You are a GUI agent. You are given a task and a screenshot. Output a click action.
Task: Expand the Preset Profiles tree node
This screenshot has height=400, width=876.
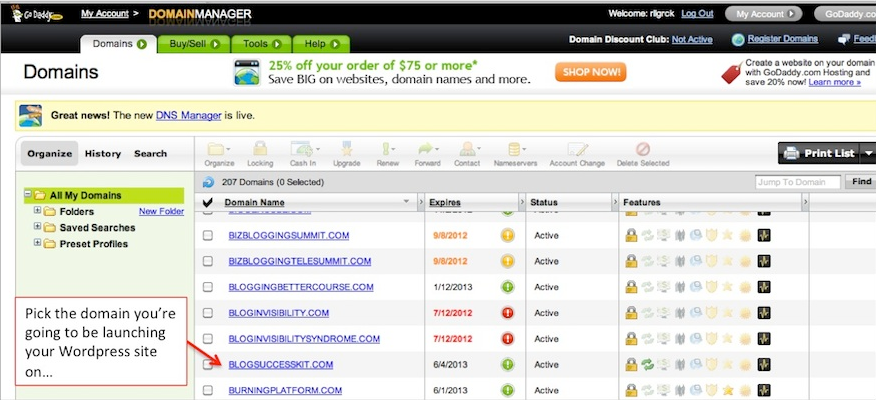pyautogui.click(x=37, y=243)
